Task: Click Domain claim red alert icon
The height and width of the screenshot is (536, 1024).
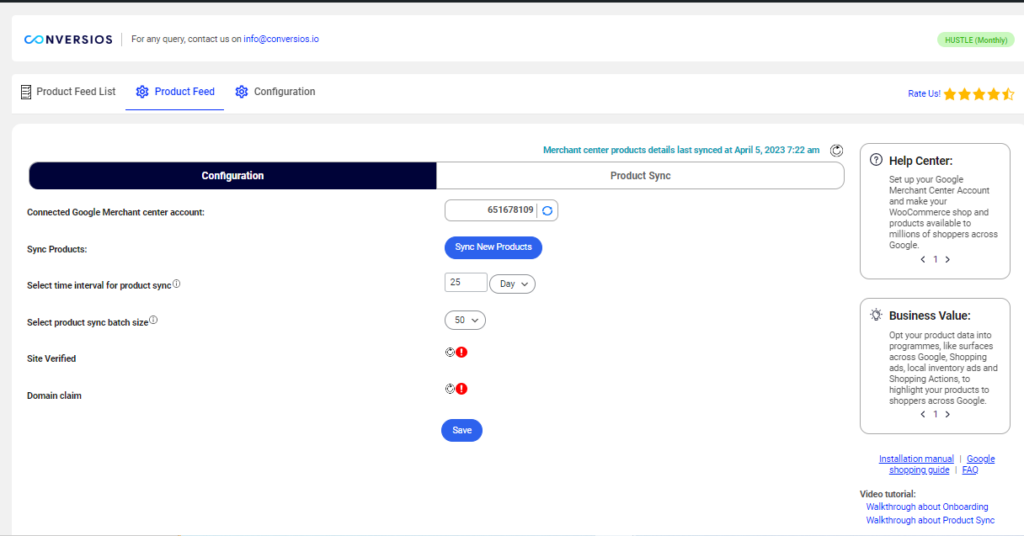Action: (x=462, y=388)
